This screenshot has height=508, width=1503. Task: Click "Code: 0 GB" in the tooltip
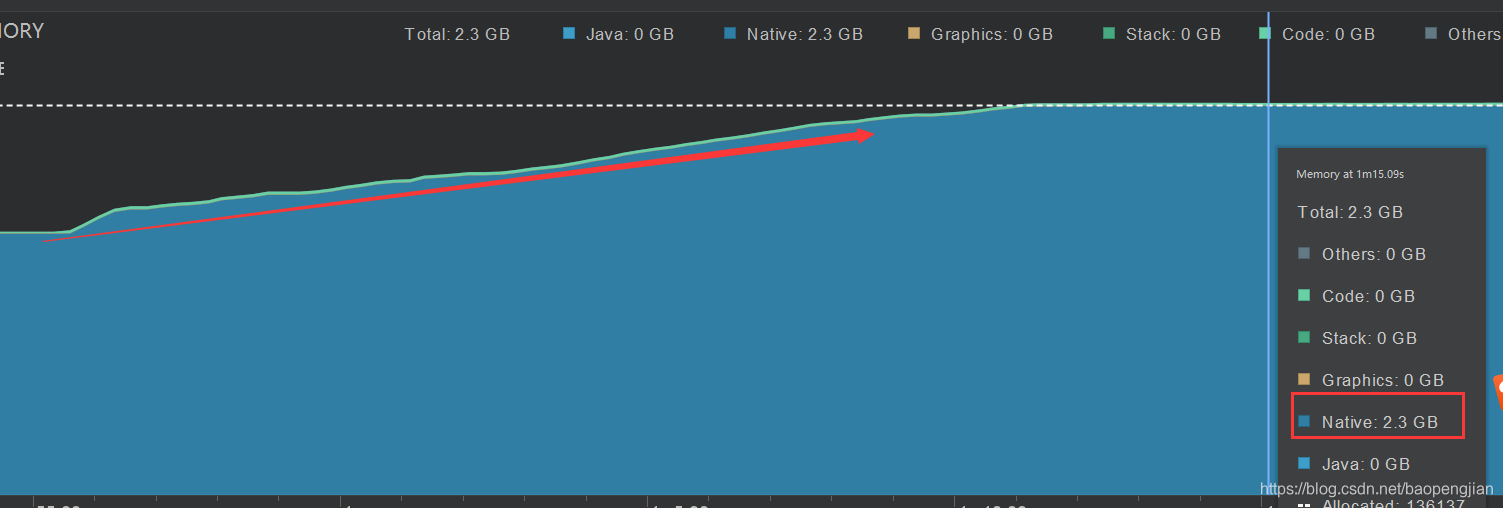[1368, 296]
